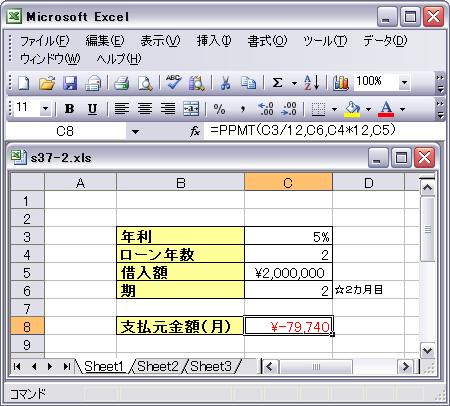Select cell C5 with ¥2,000,000

pos(288,273)
